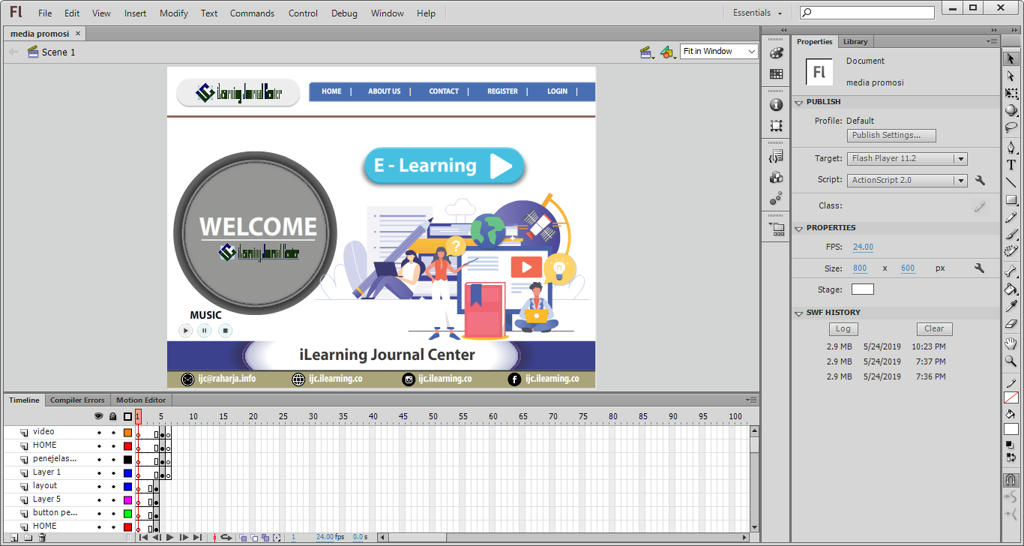Select the Text tool in the toolbox
This screenshot has height=546, width=1024.
point(1011,165)
